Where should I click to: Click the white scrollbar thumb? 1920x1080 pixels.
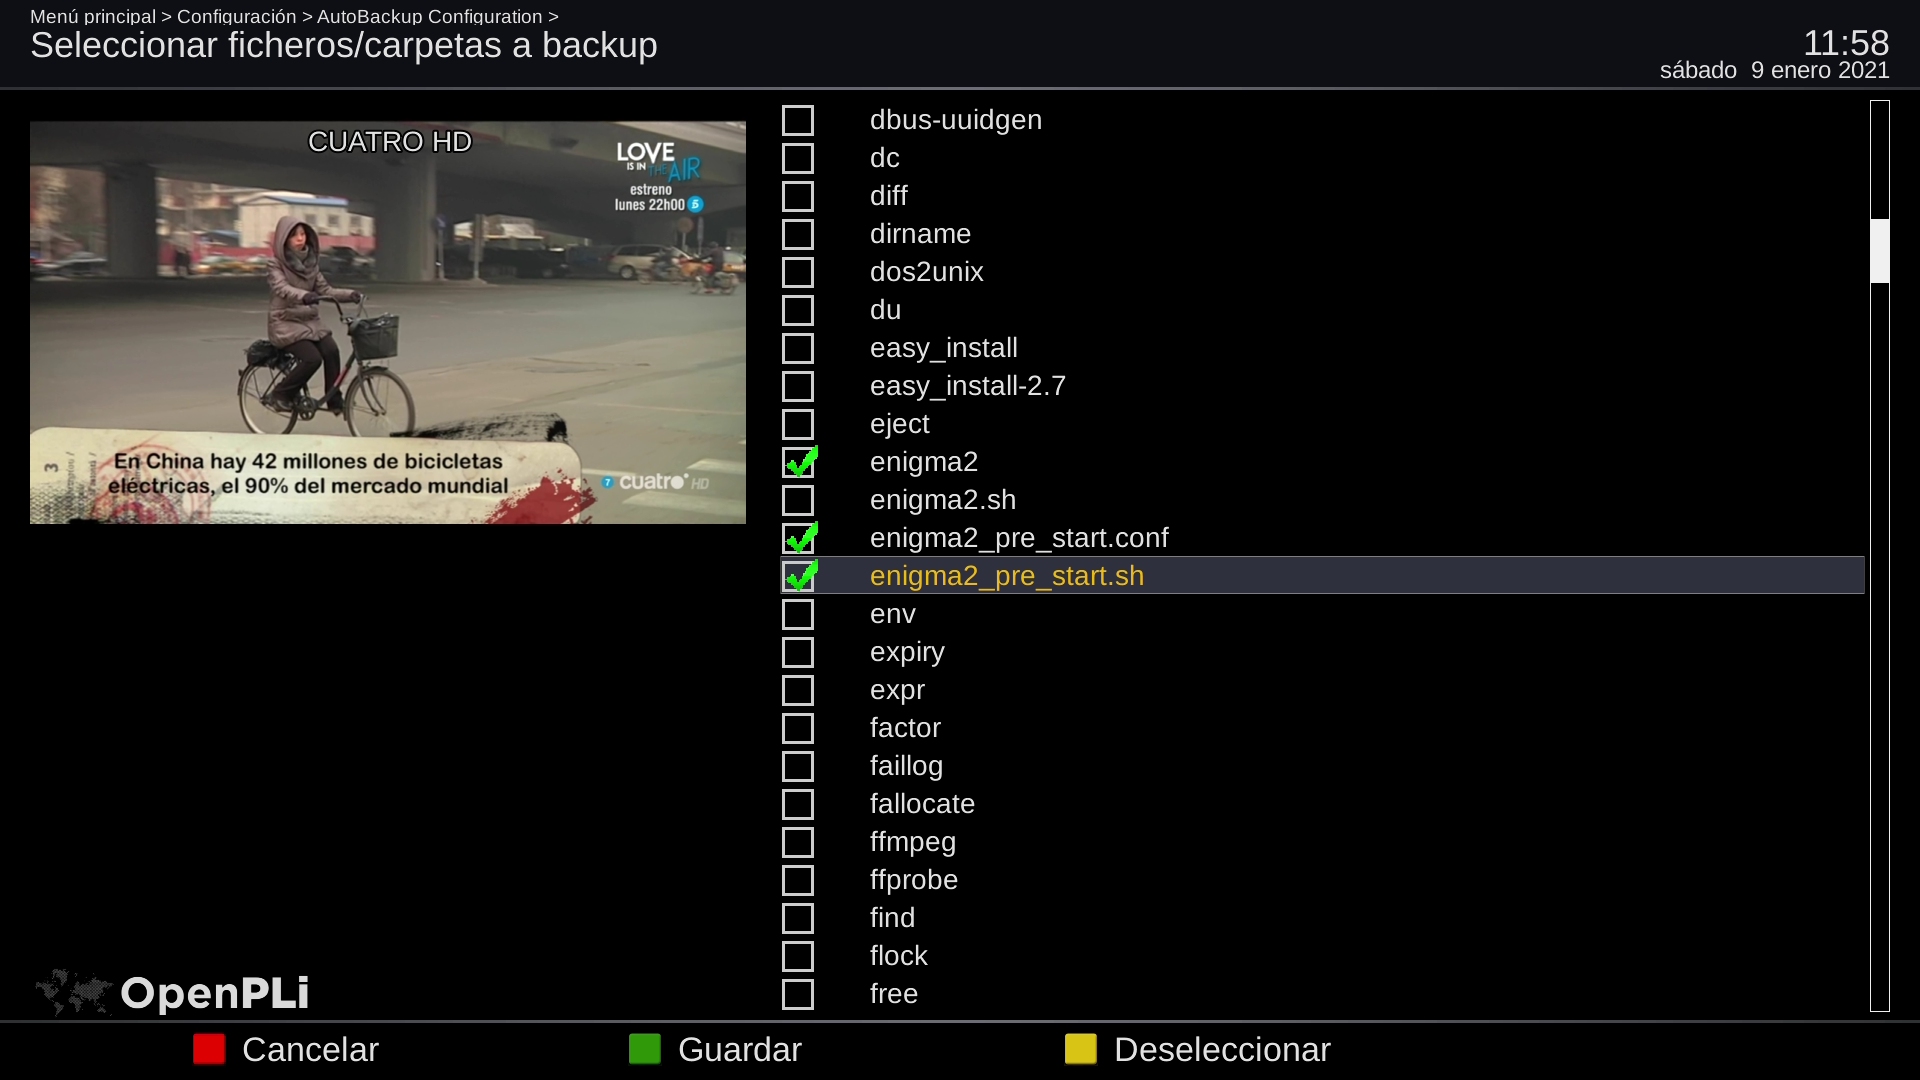(x=1880, y=251)
